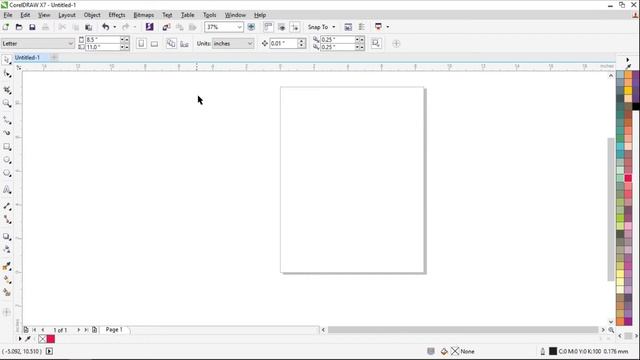This screenshot has height=360, width=640.
Task: Click the Undo arrow icon
Action: pos(106,27)
